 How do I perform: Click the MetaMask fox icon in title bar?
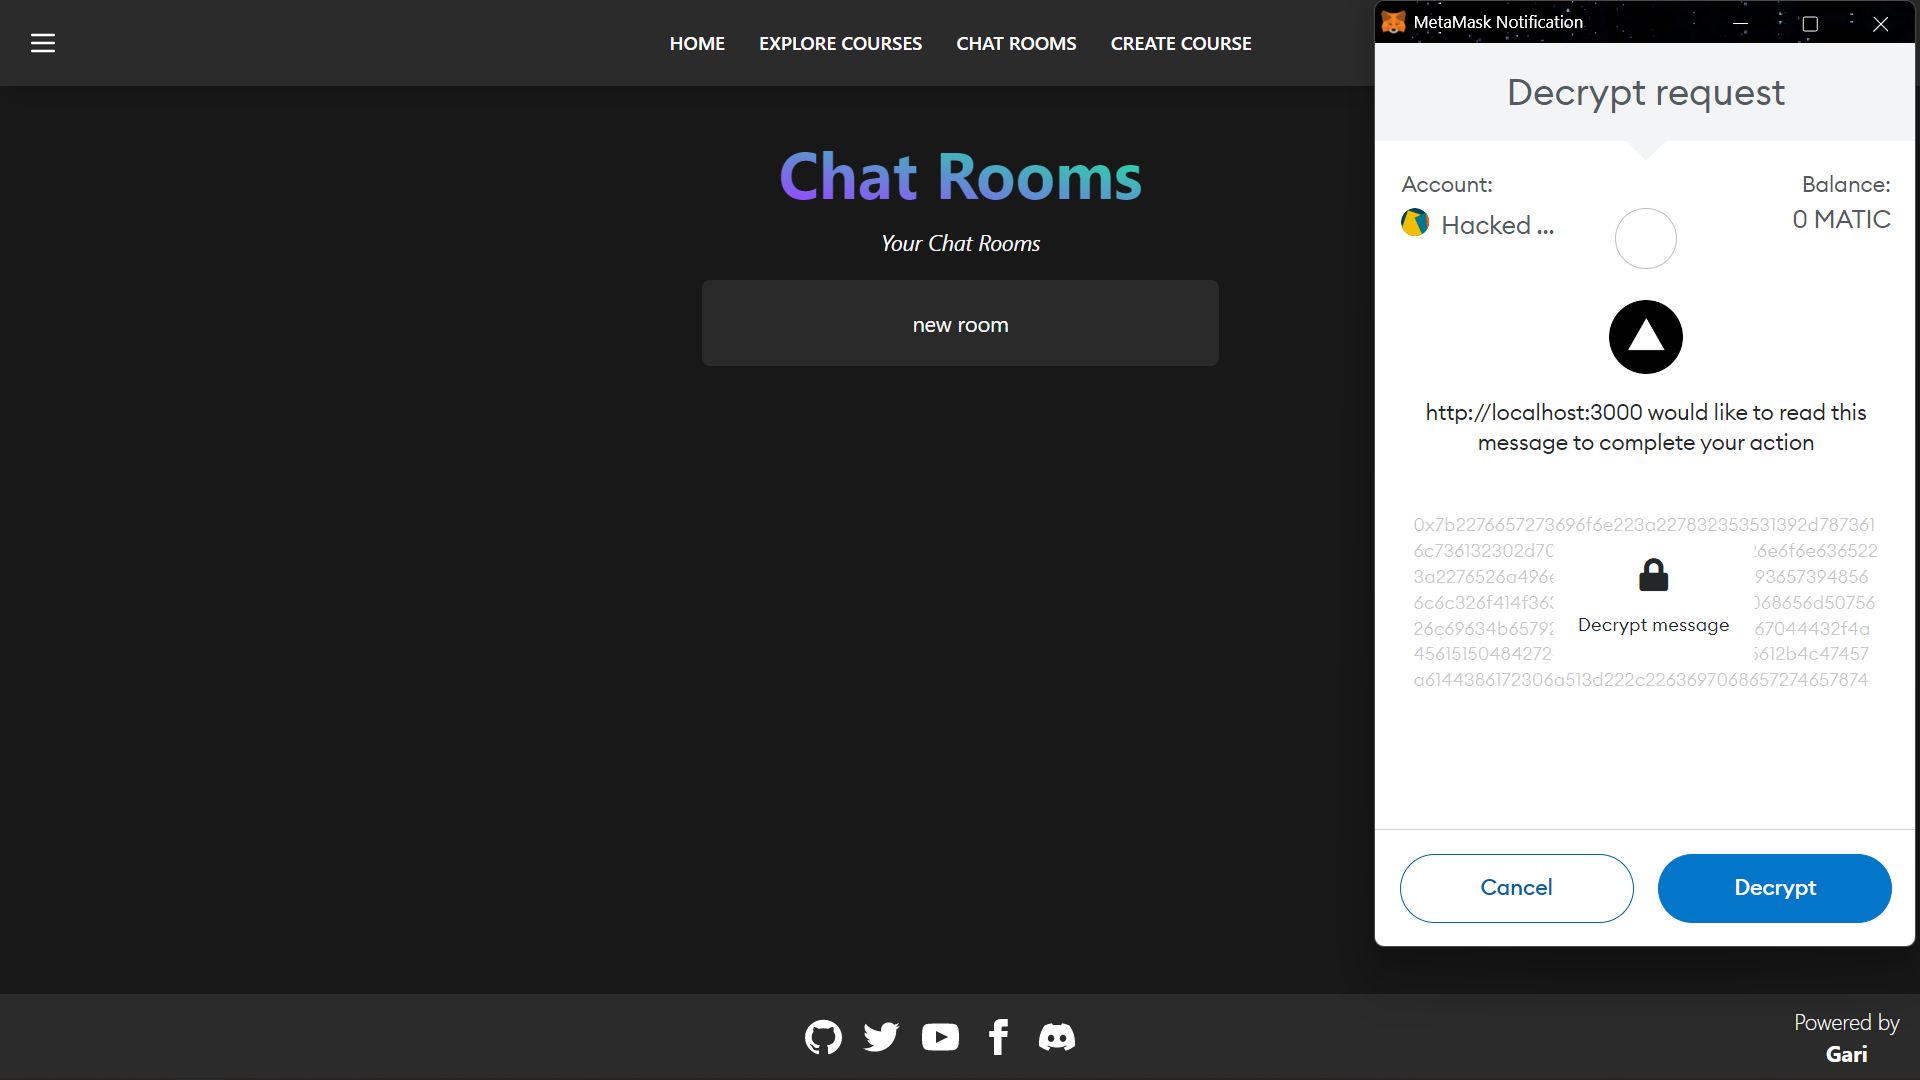pyautogui.click(x=1393, y=22)
